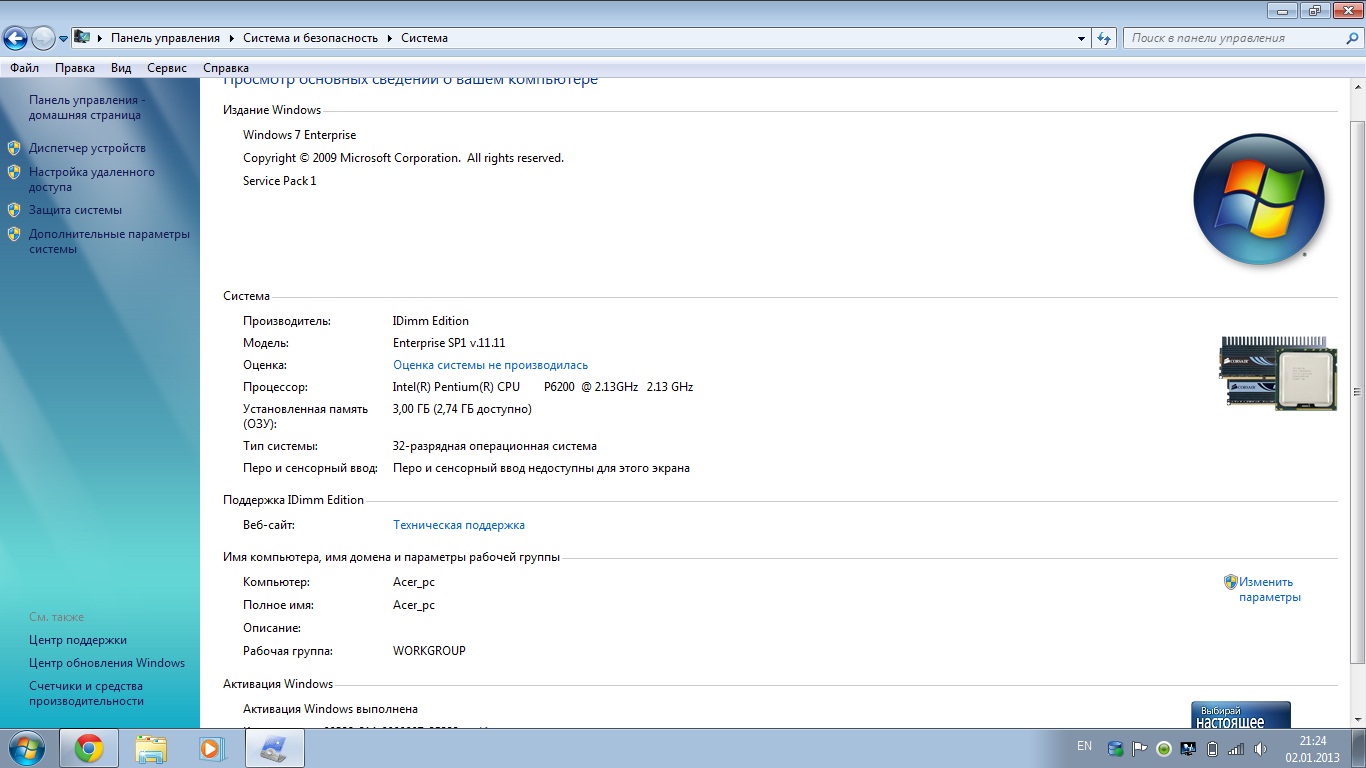Click shield icon beside 'Защита системы'
This screenshot has height=768, width=1366.
[x=14, y=210]
